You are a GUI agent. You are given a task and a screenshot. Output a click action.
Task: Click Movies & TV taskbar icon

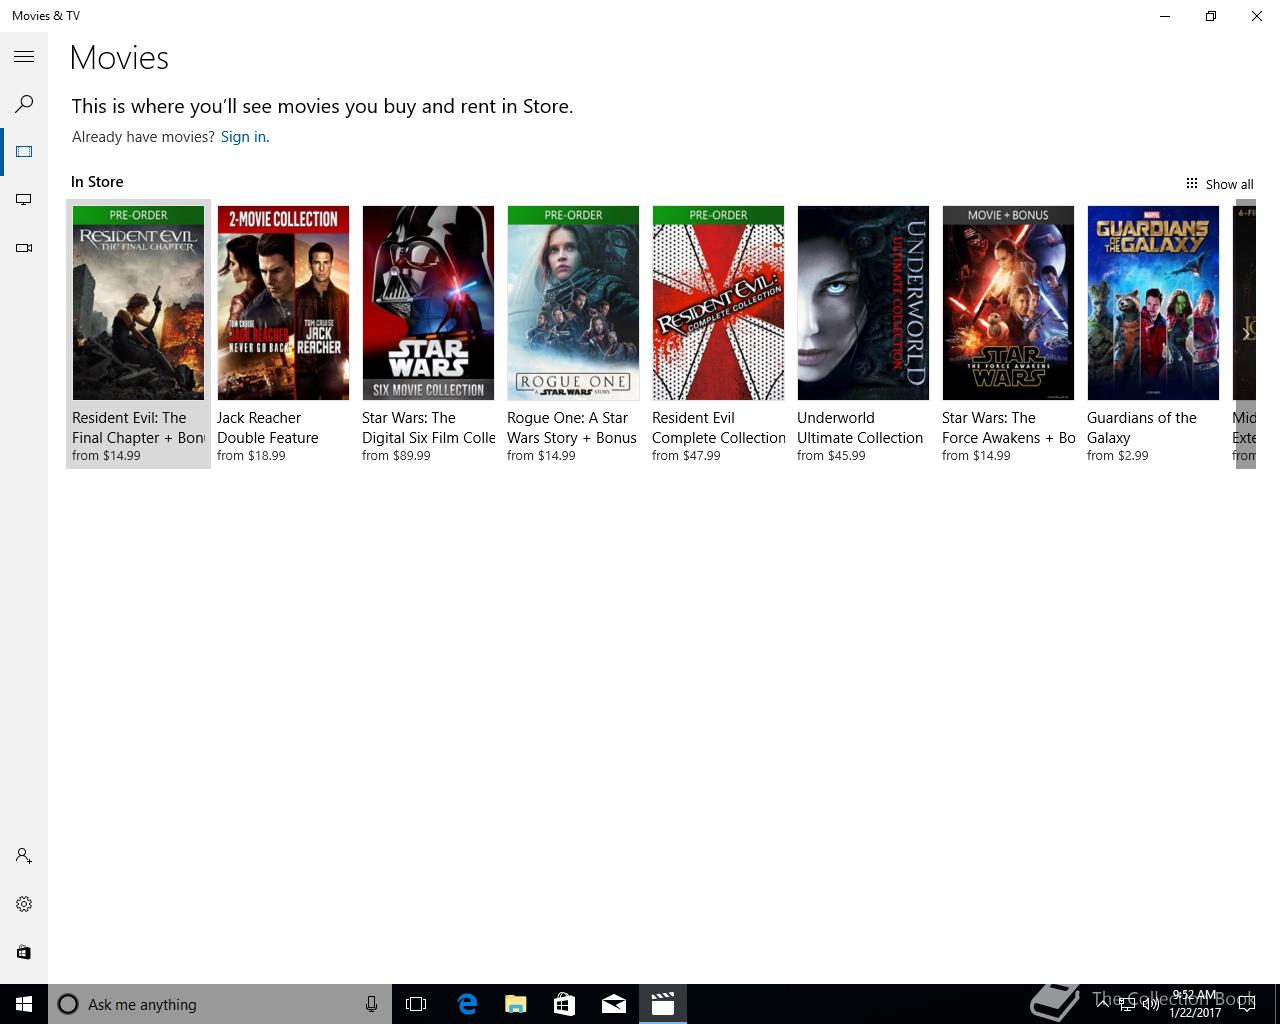662,1004
